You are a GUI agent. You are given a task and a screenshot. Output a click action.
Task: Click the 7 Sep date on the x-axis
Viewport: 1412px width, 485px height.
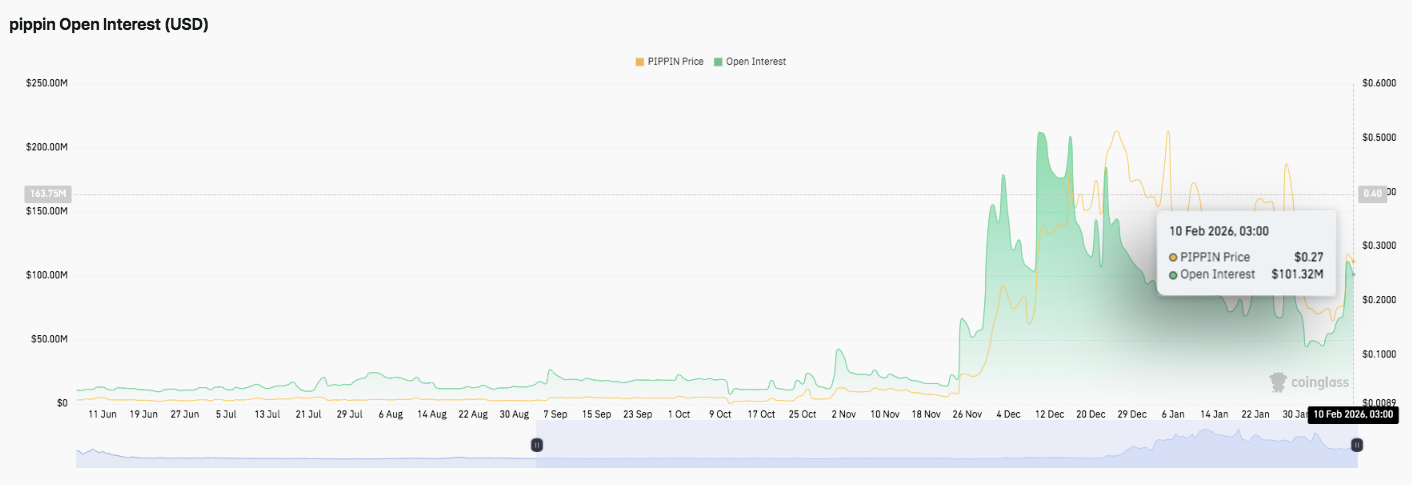554,414
